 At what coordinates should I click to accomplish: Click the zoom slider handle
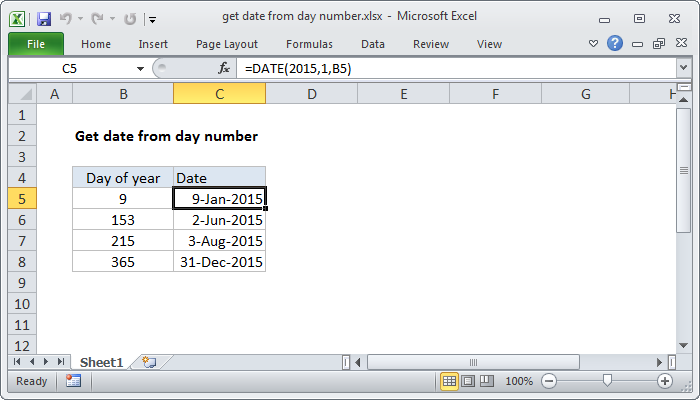[x=607, y=380]
